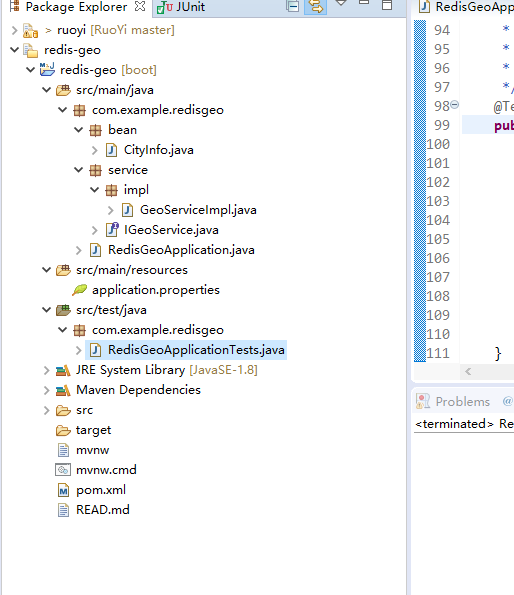This screenshot has width=514, height=595.
Task: Click the mvnw.cmd file icon
Action: pos(63,470)
